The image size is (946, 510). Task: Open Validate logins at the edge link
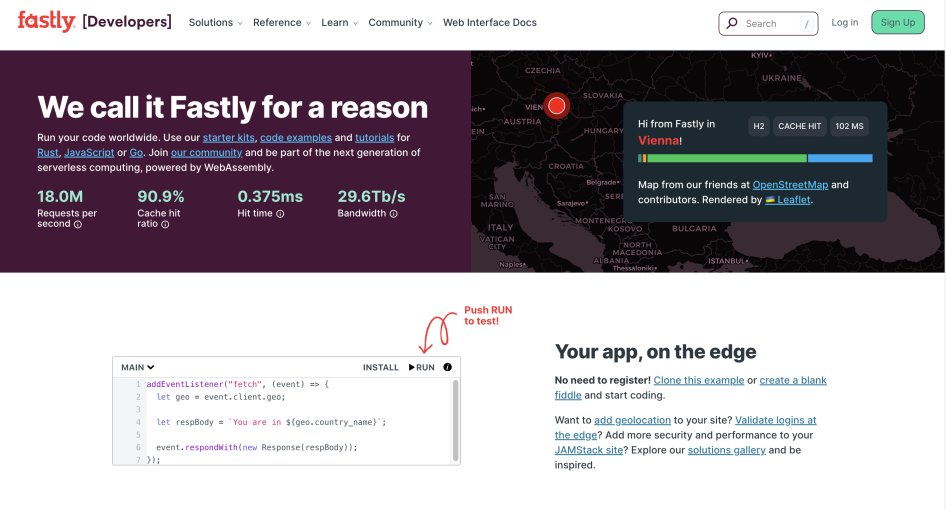pyautogui.click(x=775, y=420)
